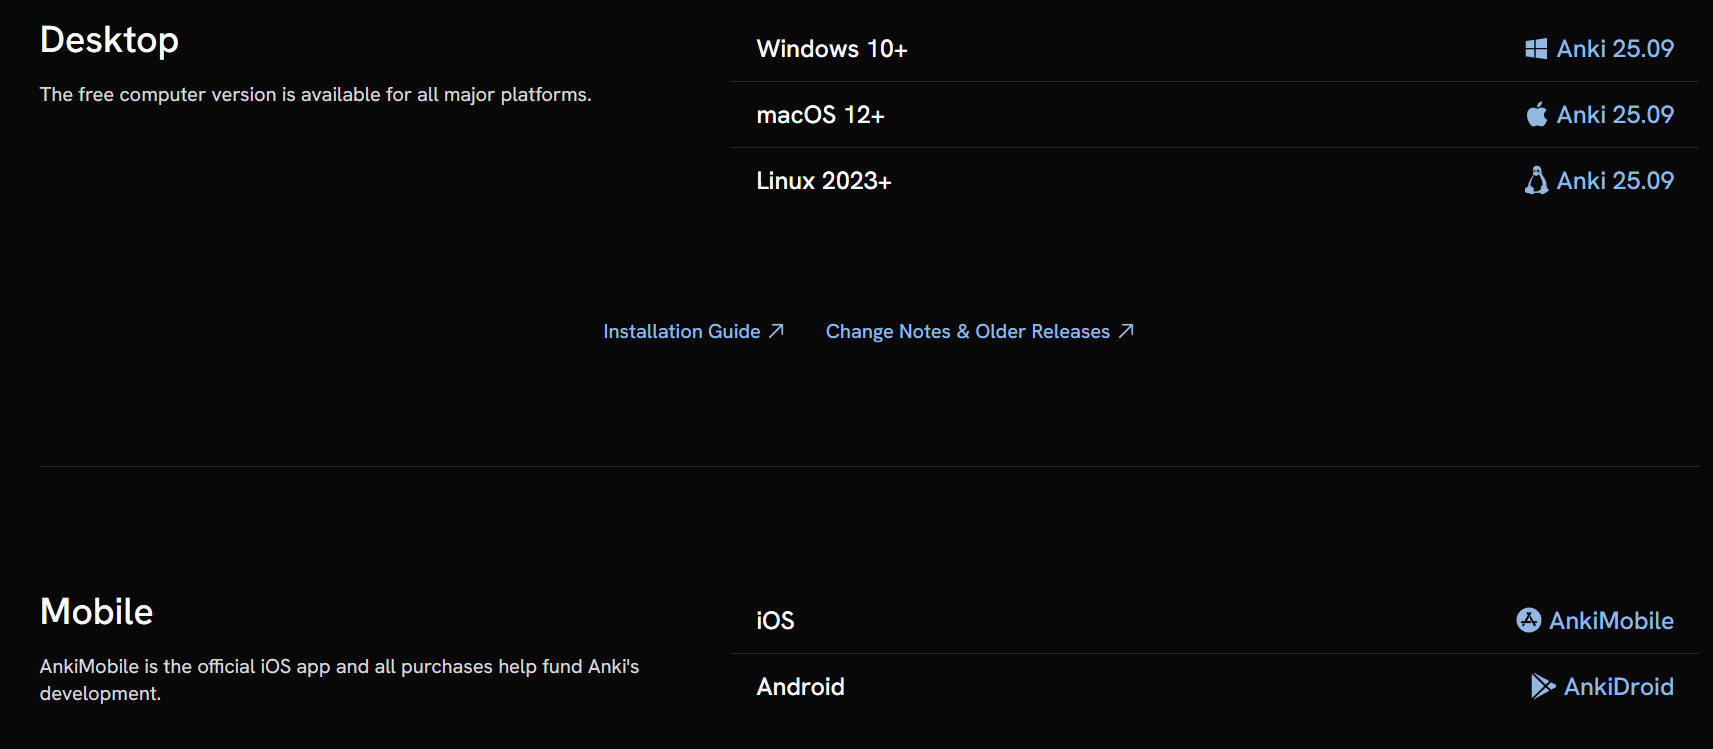Click the arrow icon after Older Releases
1713x749 pixels.
pyautogui.click(x=1126, y=331)
